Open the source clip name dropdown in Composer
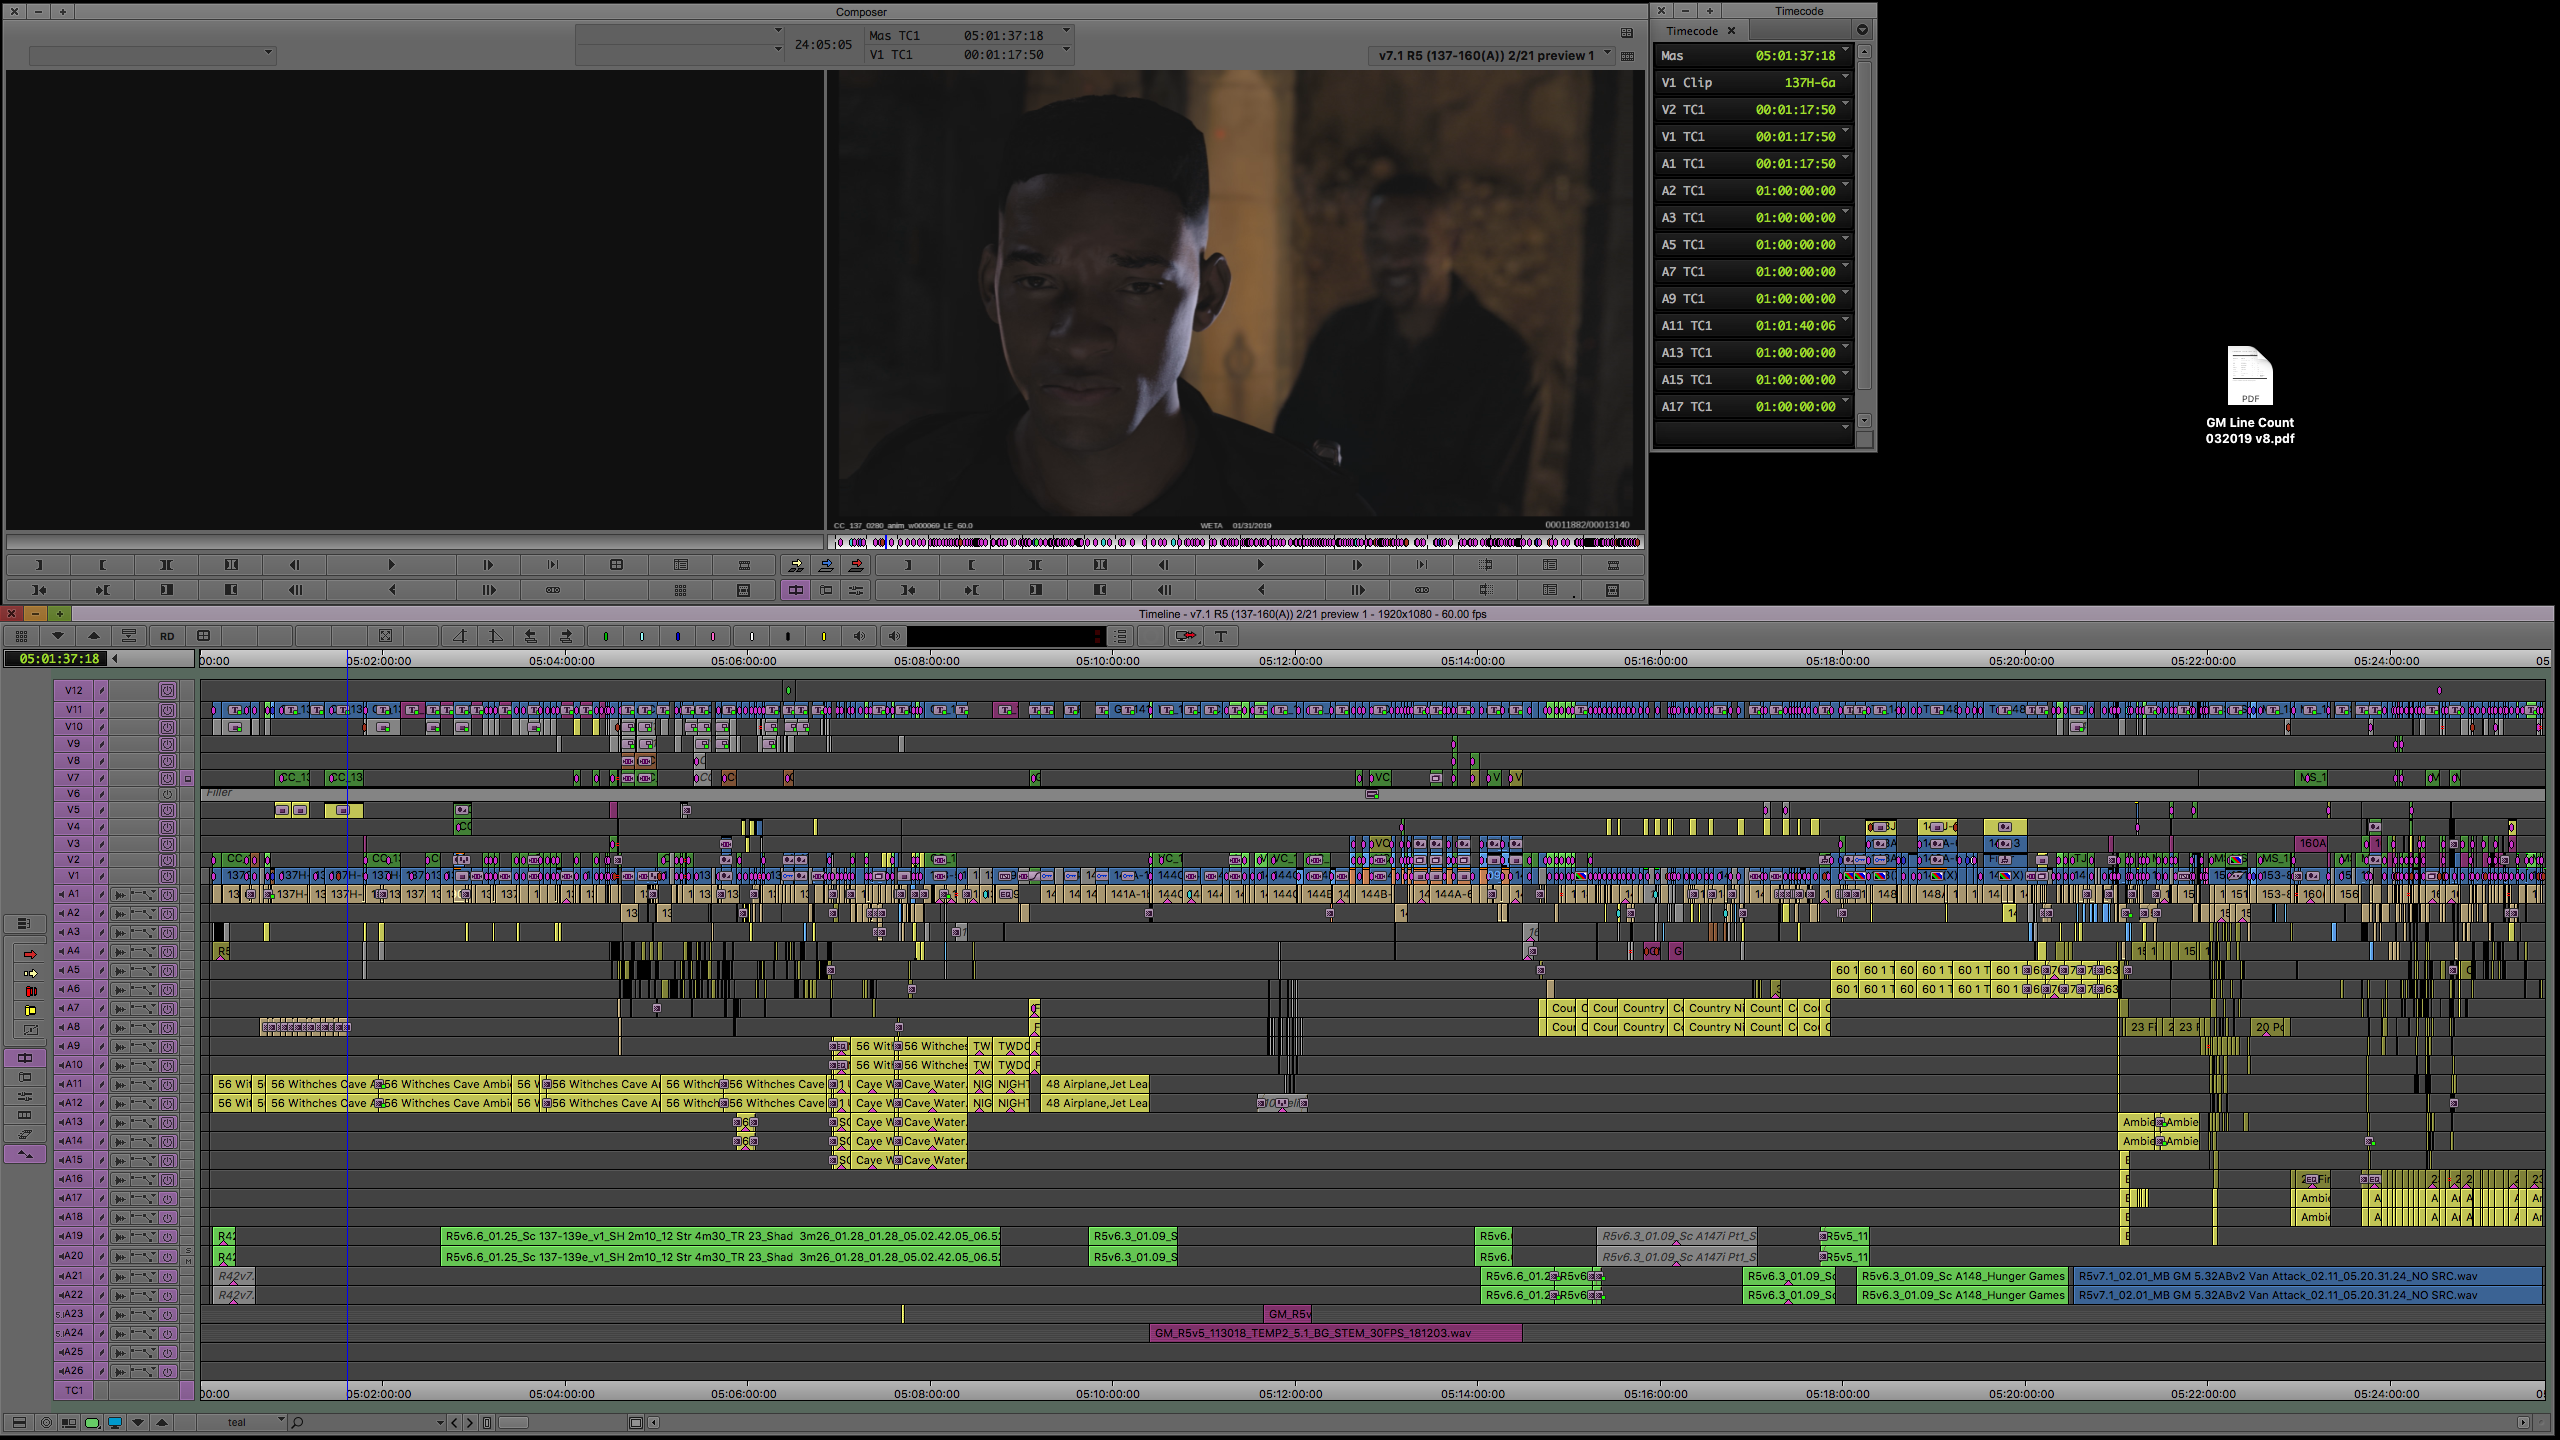Screen dimensions: 2560x1440 click(x=267, y=52)
